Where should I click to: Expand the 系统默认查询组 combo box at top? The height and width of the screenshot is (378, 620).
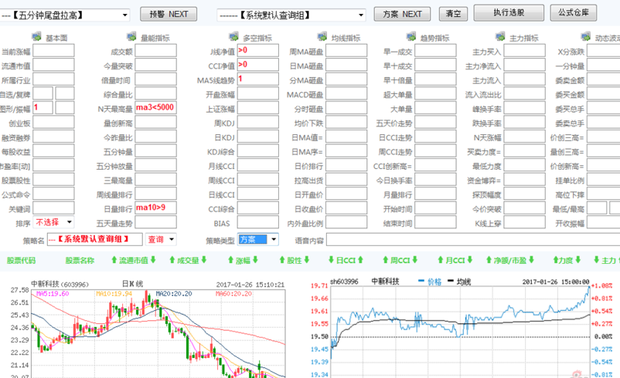[361, 15]
